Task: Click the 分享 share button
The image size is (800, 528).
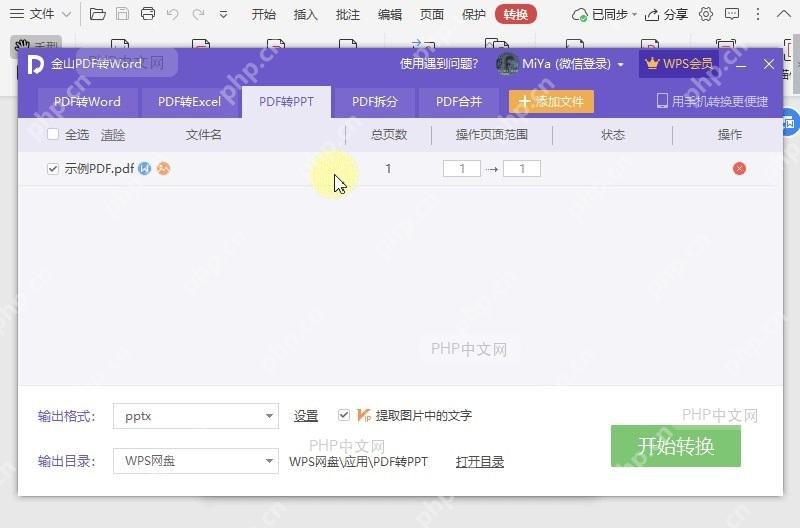Action: [666, 14]
